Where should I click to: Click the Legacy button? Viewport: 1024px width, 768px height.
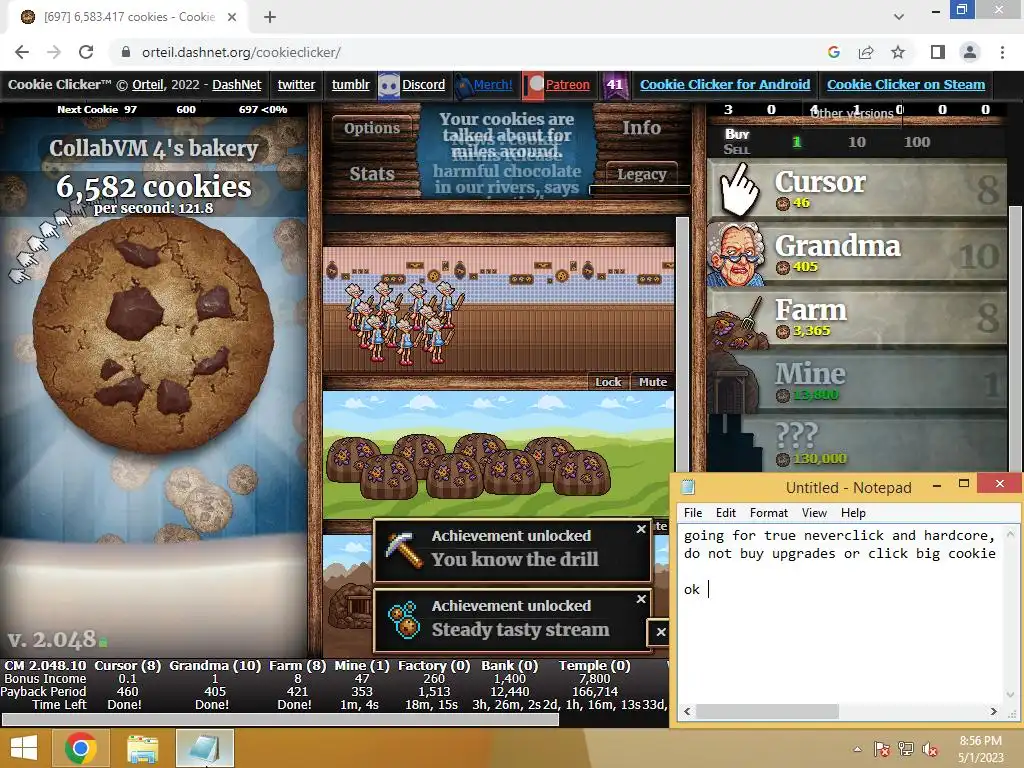click(x=642, y=174)
